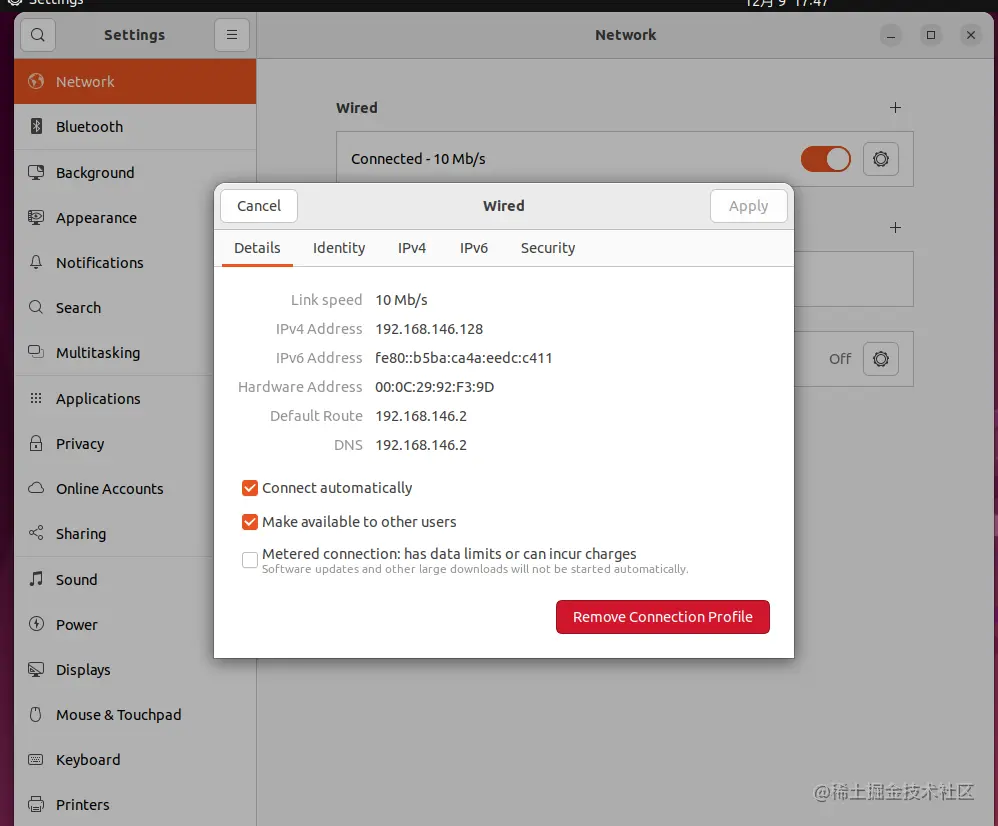Apply the Wired connection changes
Image resolution: width=998 pixels, height=826 pixels.
pos(748,206)
